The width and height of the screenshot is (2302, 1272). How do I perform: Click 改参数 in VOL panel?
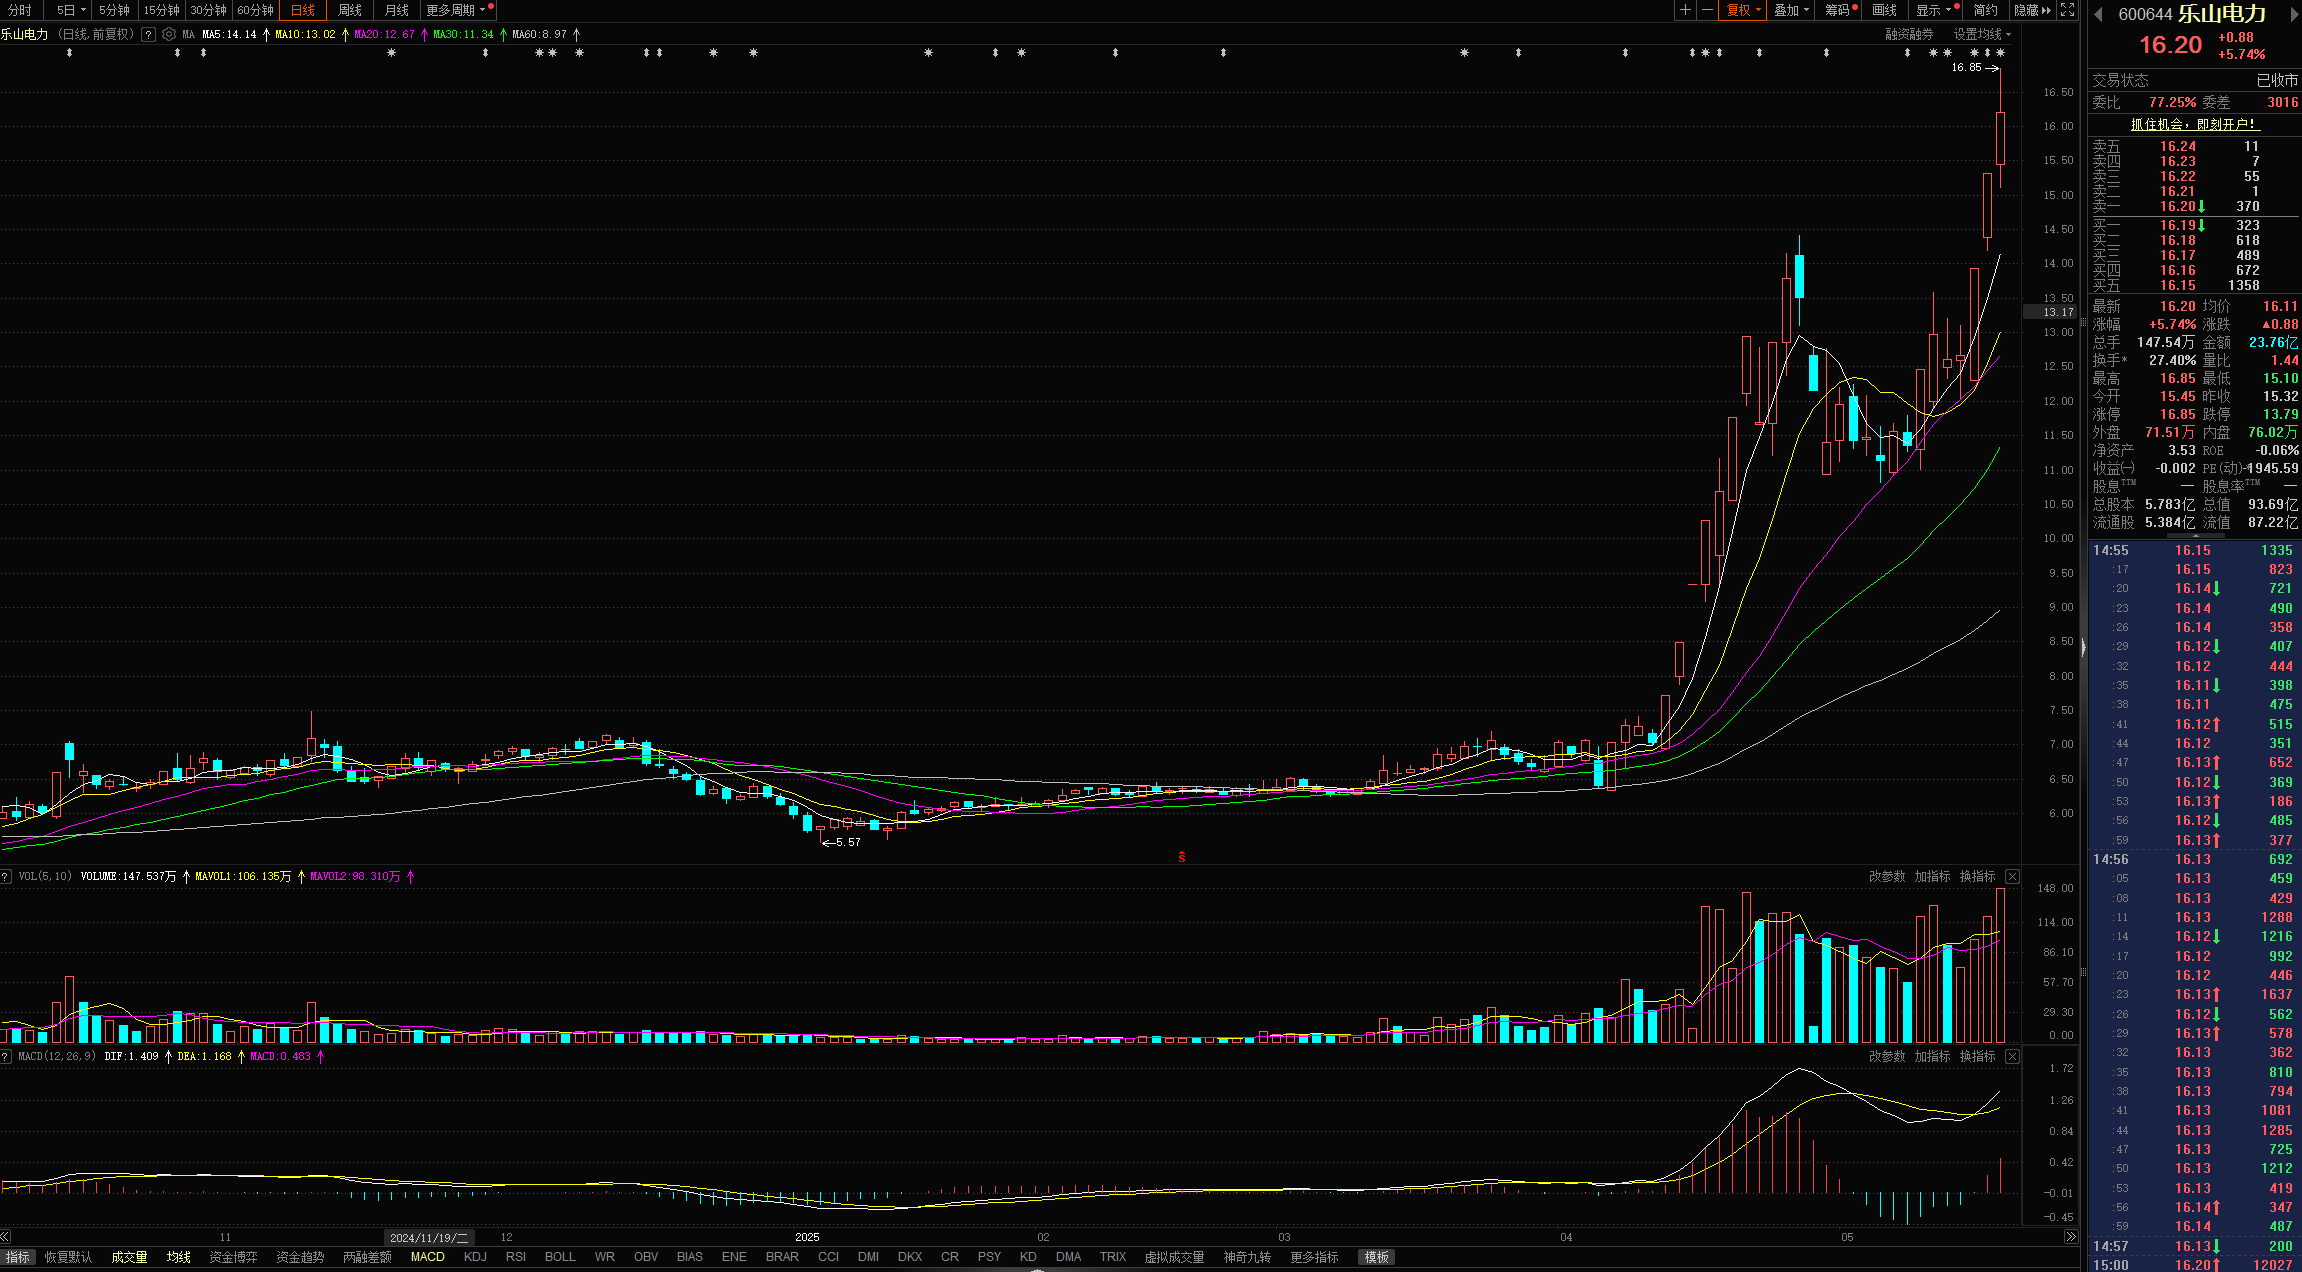(1887, 876)
